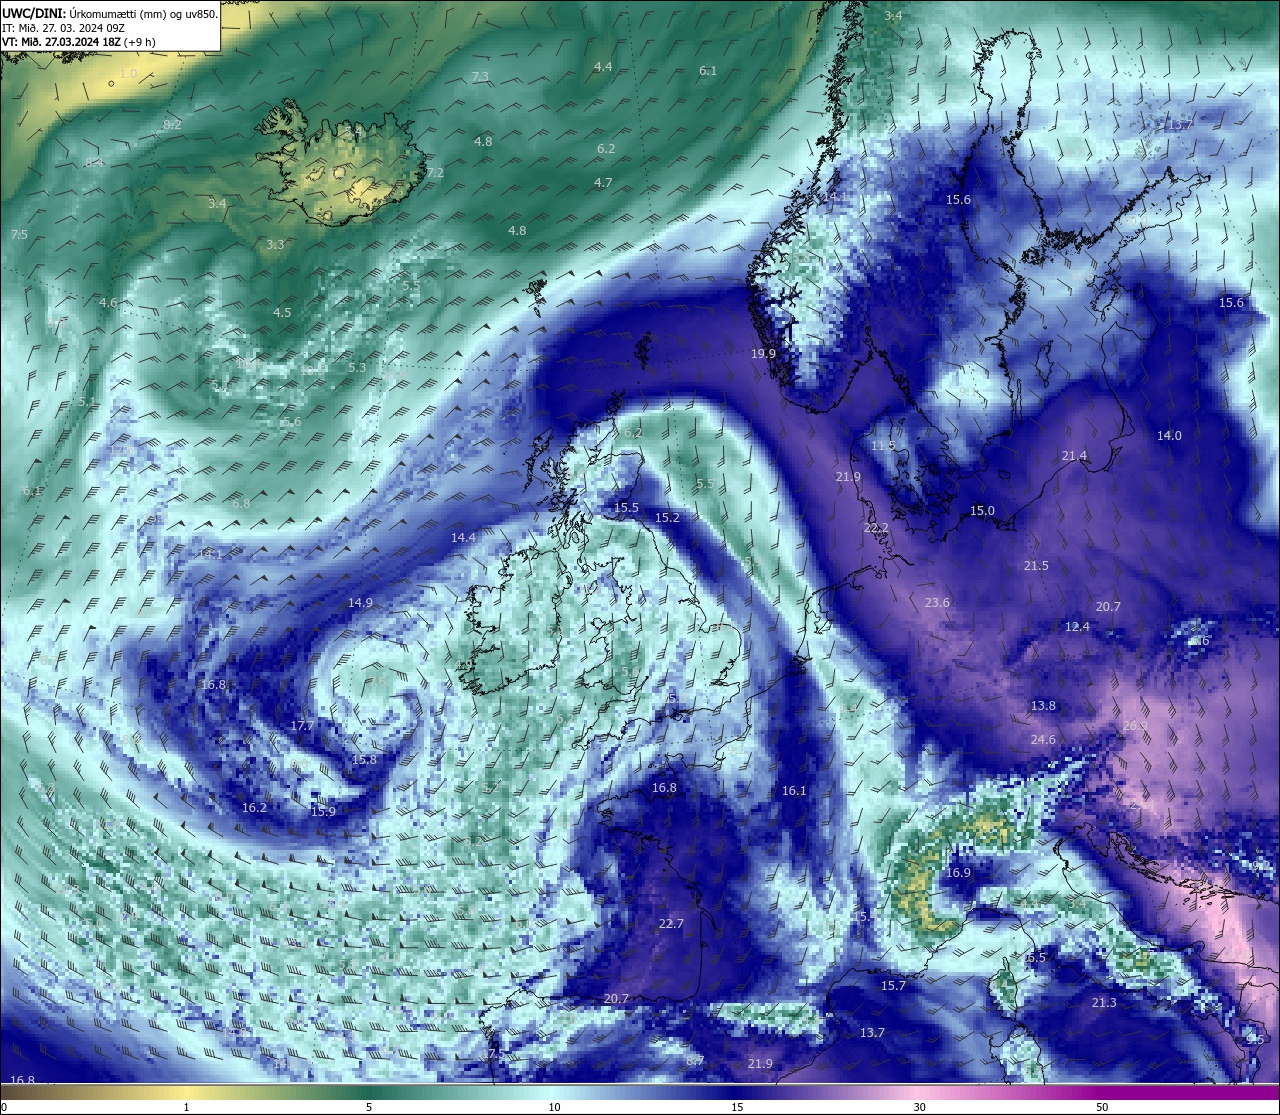Screen dimensions: 1280x1115
Task: Click the 21.5 value label
Action: coord(1036,566)
